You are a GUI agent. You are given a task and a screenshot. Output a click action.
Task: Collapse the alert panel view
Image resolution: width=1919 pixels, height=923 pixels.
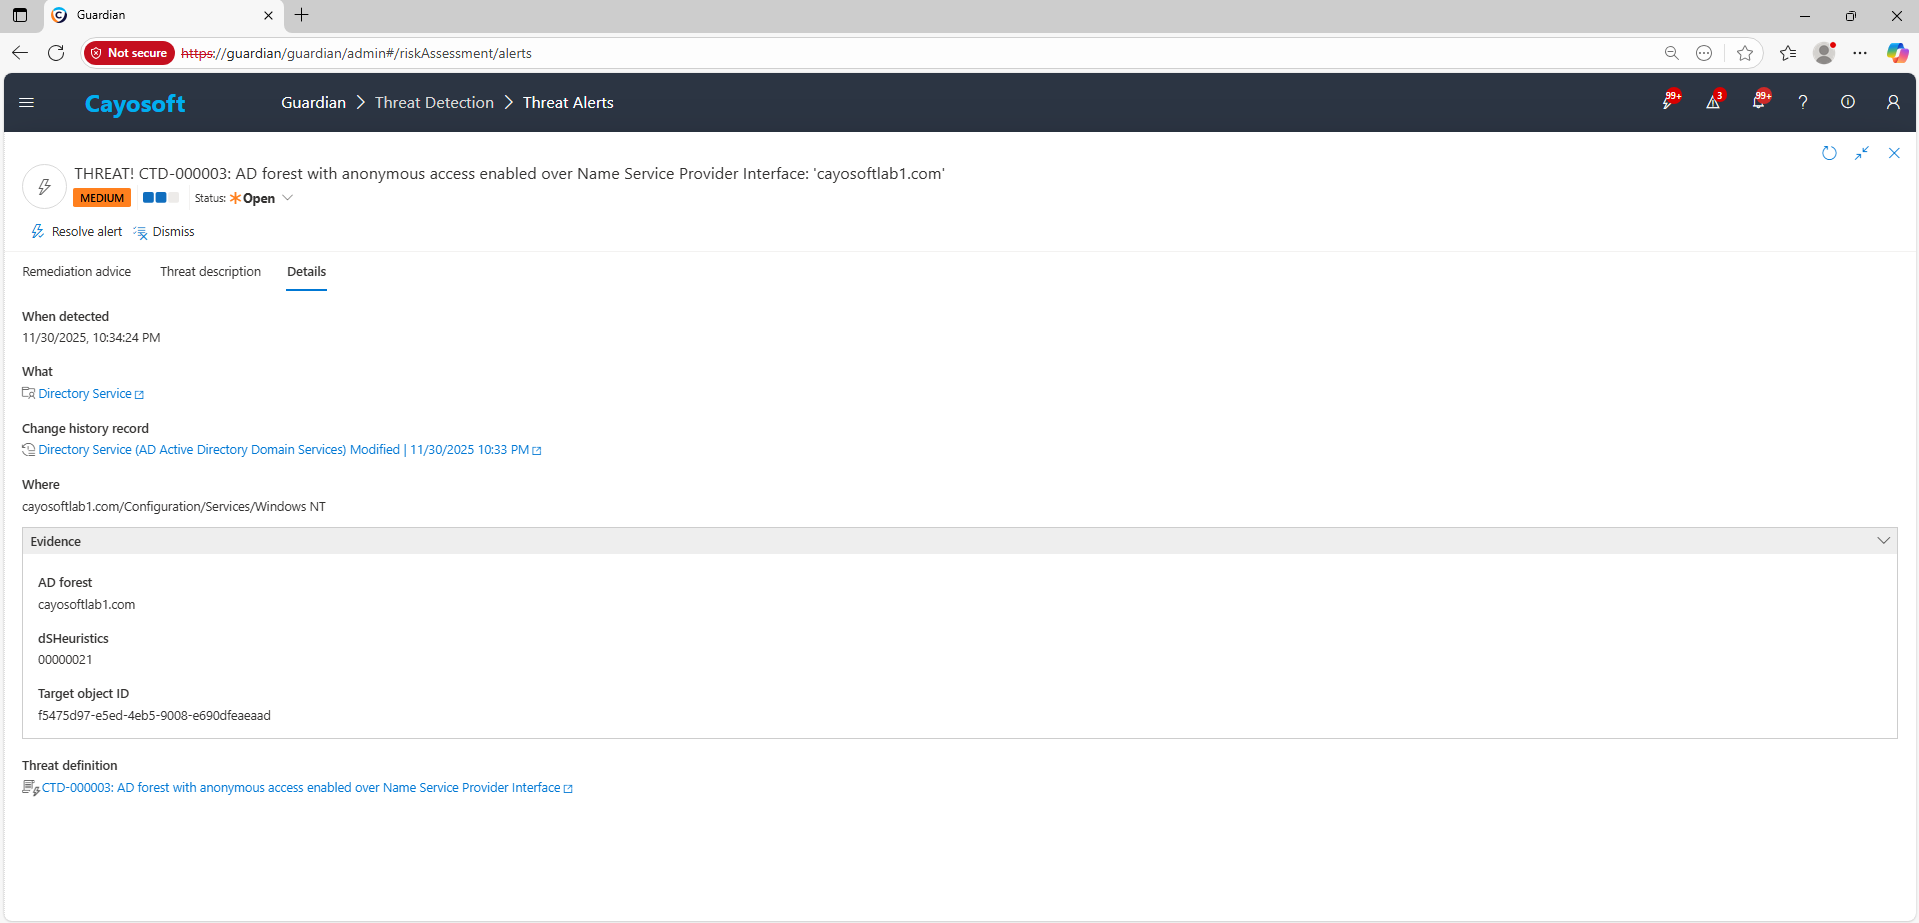coord(1862,153)
